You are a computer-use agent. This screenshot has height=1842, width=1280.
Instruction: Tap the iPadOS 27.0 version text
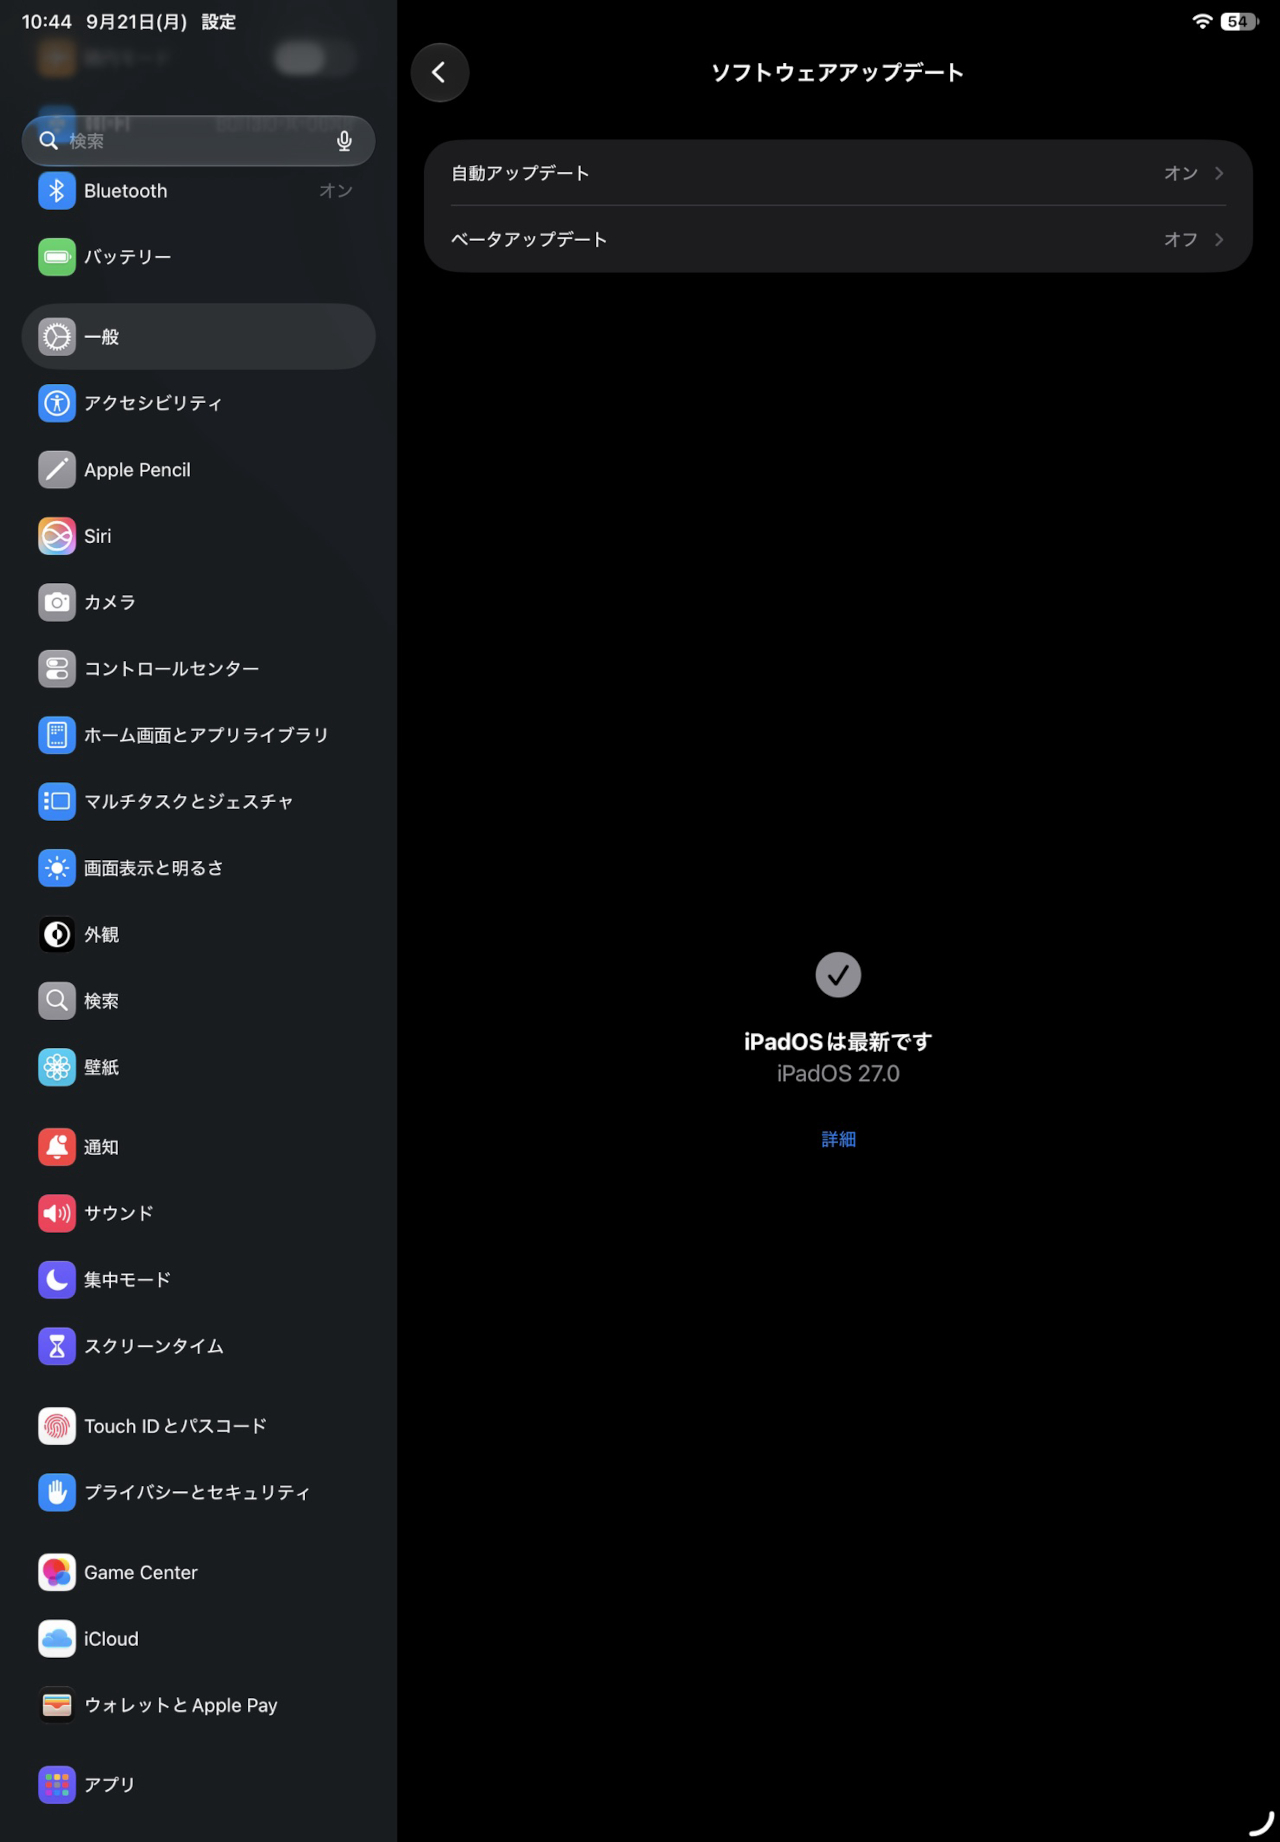tap(838, 1074)
